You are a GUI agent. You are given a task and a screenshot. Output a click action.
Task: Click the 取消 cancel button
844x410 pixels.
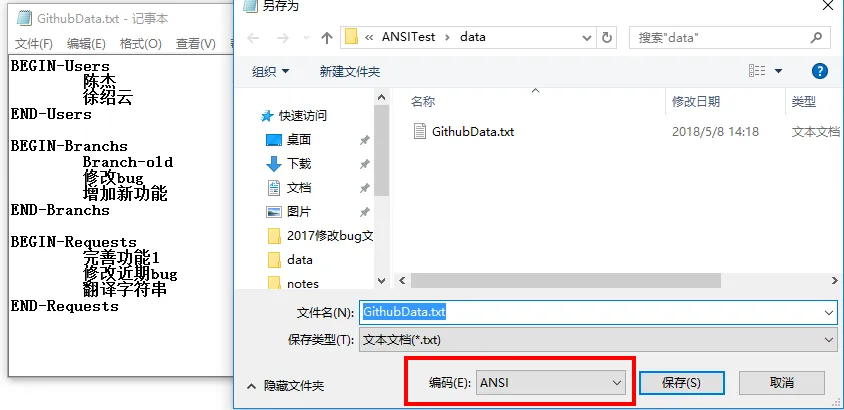coord(782,383)
